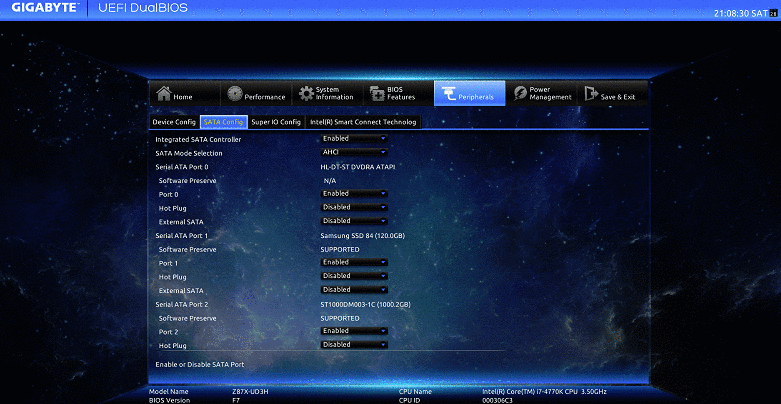Open the BIOS Features chip icon
Viewport: 781px width, 404px height.
click(378, 94)
